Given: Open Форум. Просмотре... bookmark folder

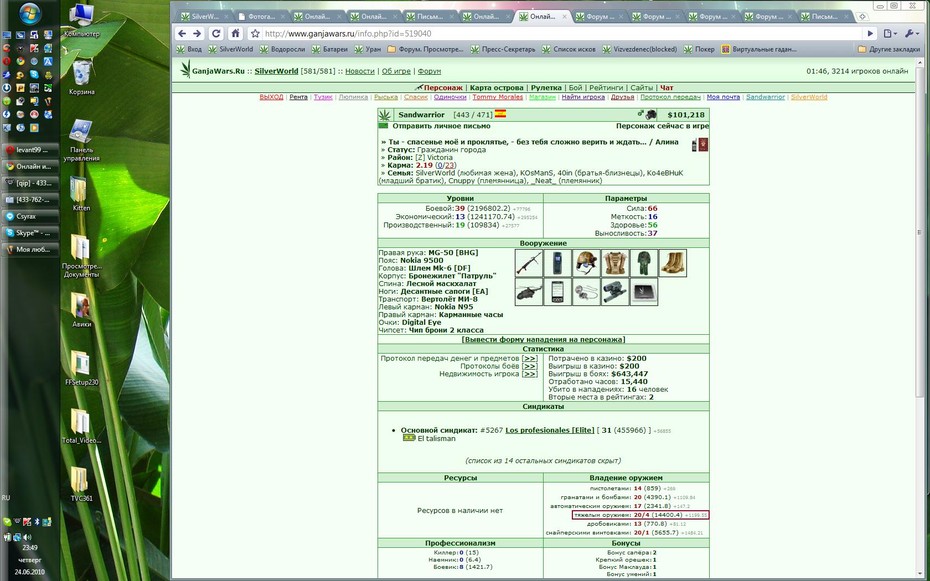Looking at the screenshot, I should click(425, 49).
